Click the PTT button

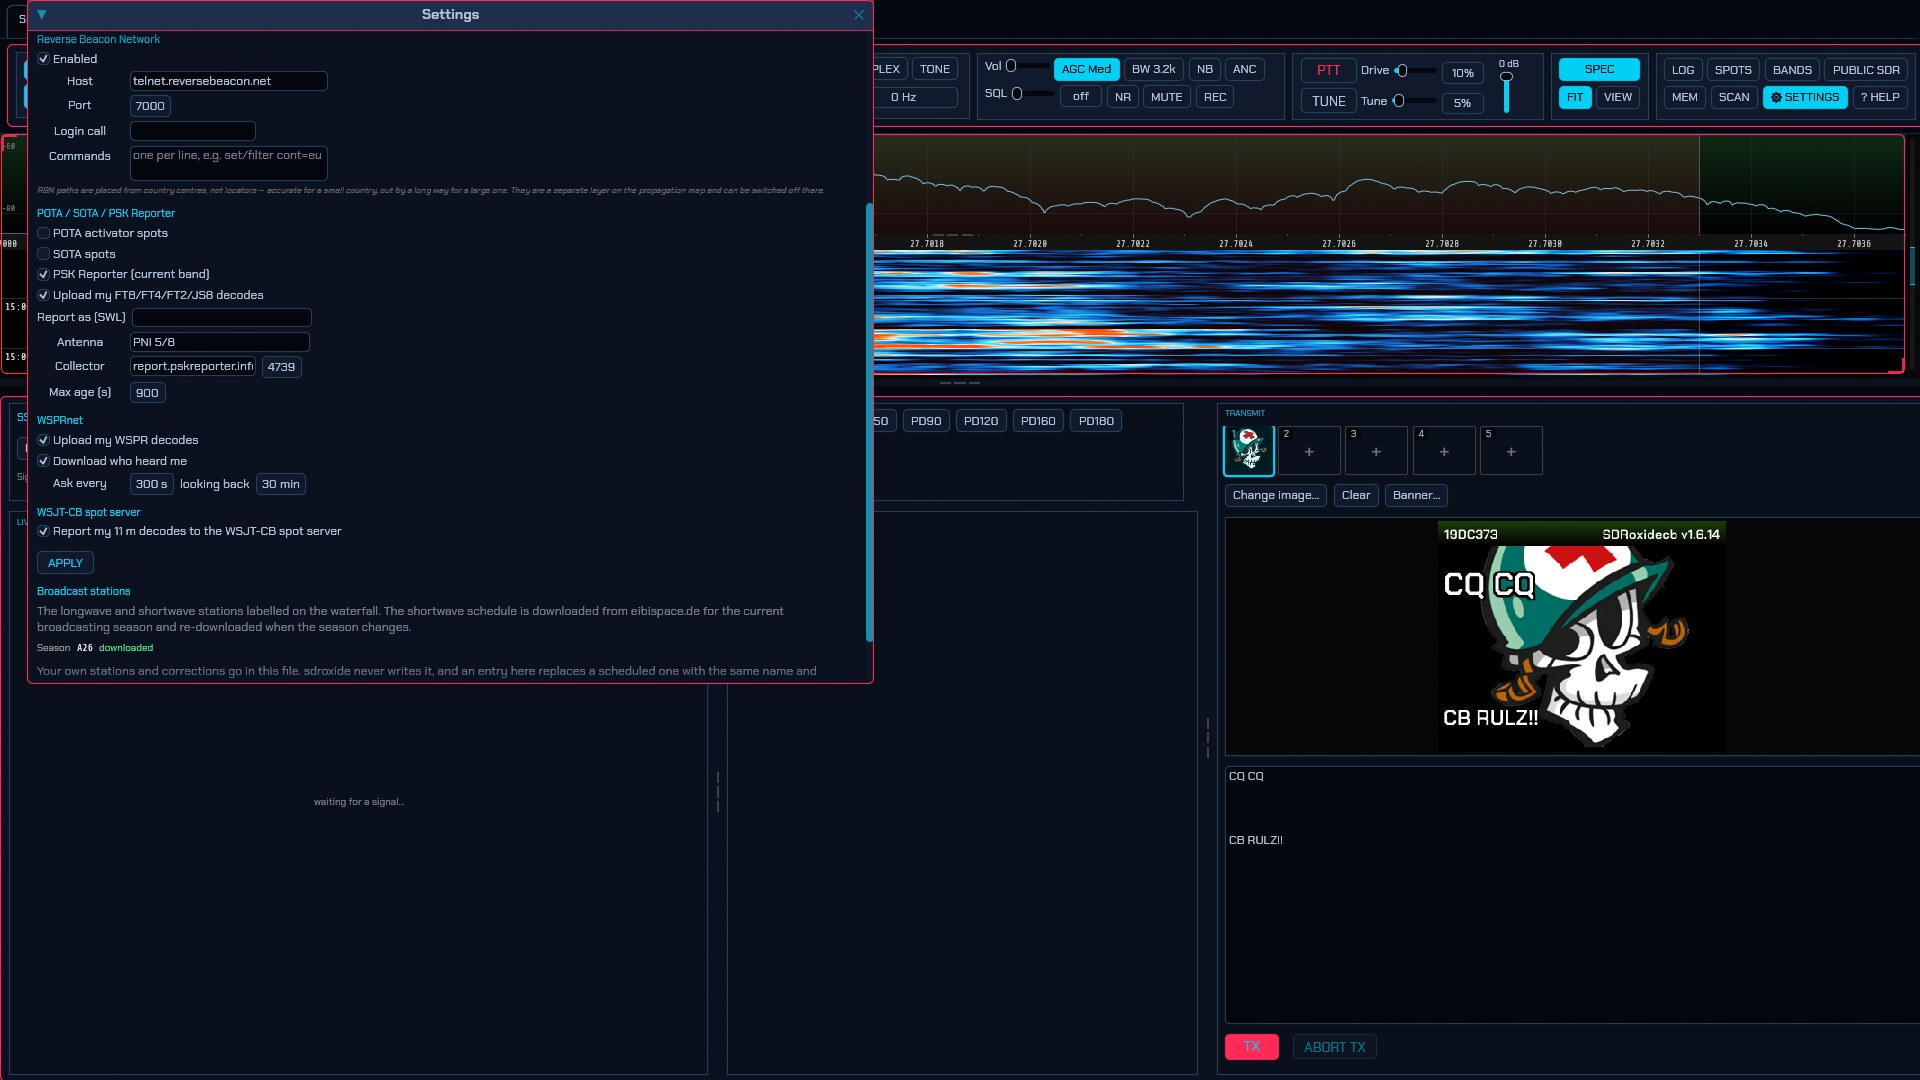pos(1328,70)
